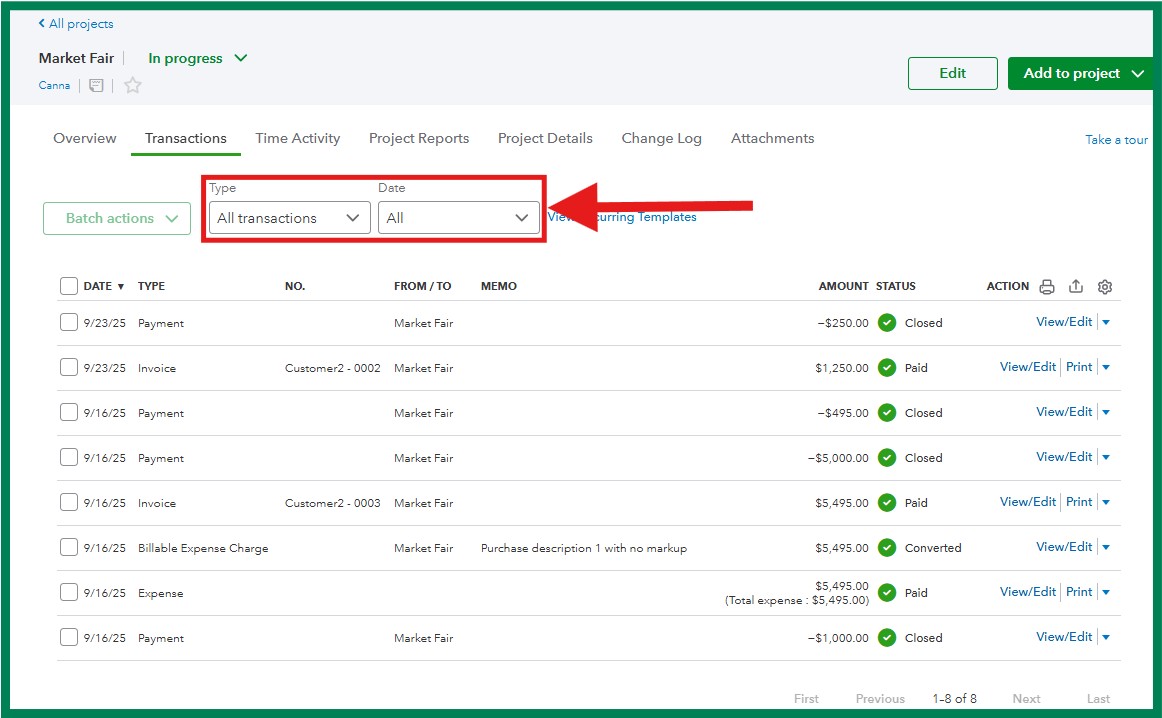1162x718 pixels.
Task: Click green status check for 9/23/25 Invoice
Action: [x=887, y=368]
